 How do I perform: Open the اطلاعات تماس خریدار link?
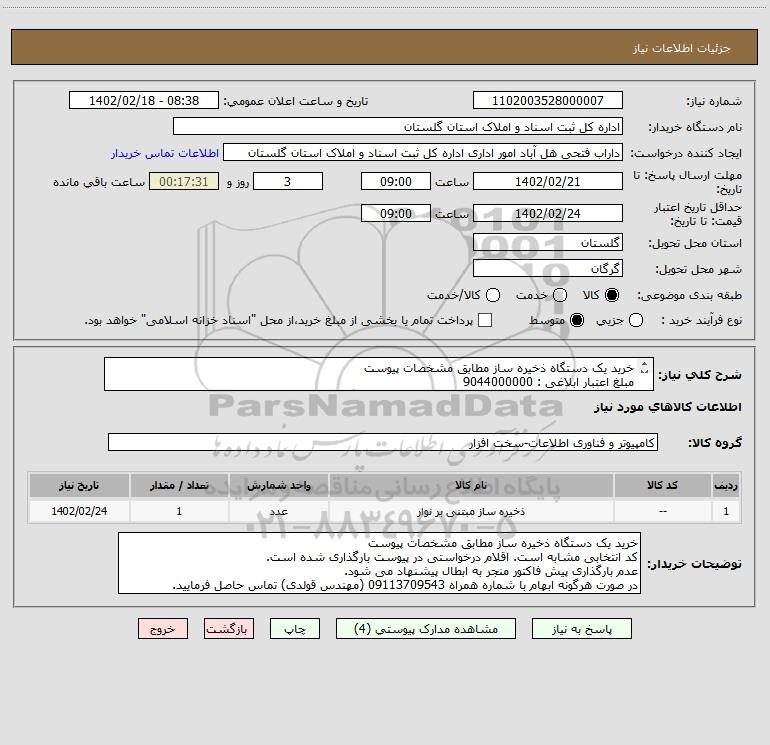tap(165, 153)
